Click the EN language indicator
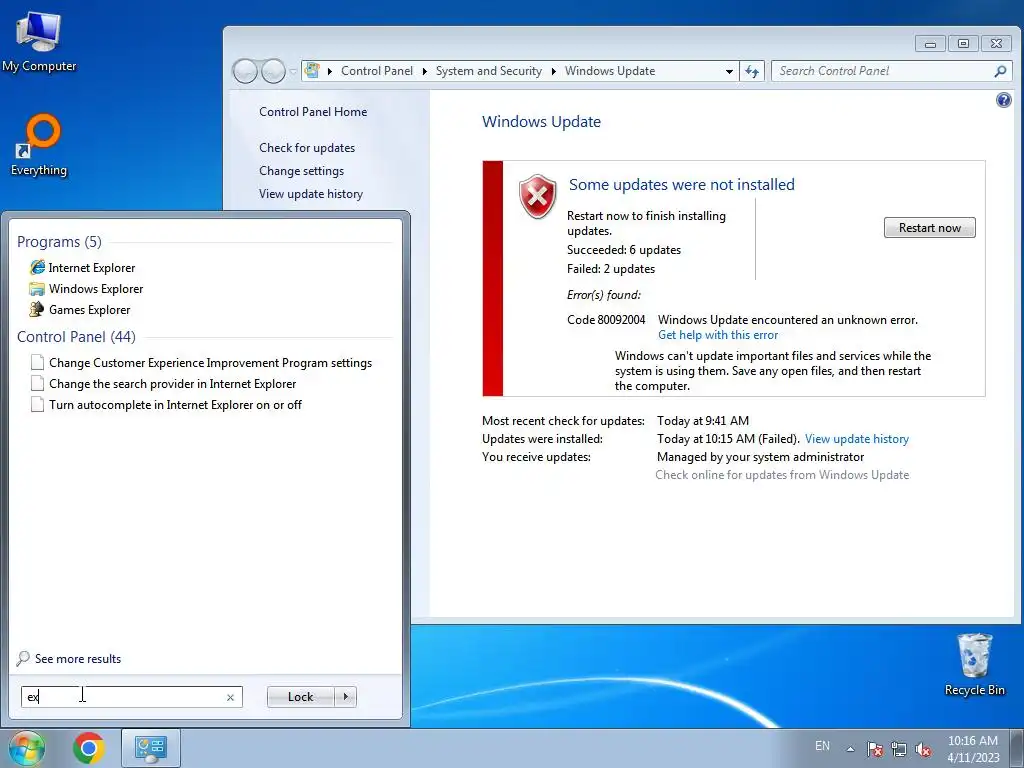The height and width of the screenshot is (768, 1024). pyautogui.click(x=822, y=746)
